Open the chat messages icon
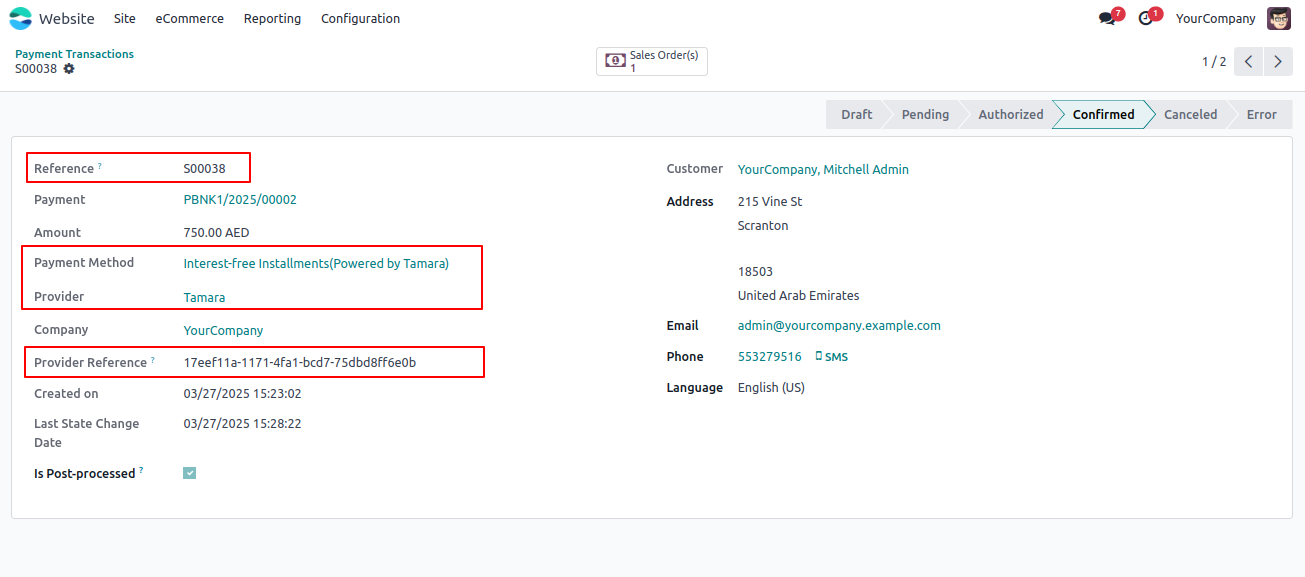Image resolution: width=1305 pixels, height=577 pixels. point(1107,18)
